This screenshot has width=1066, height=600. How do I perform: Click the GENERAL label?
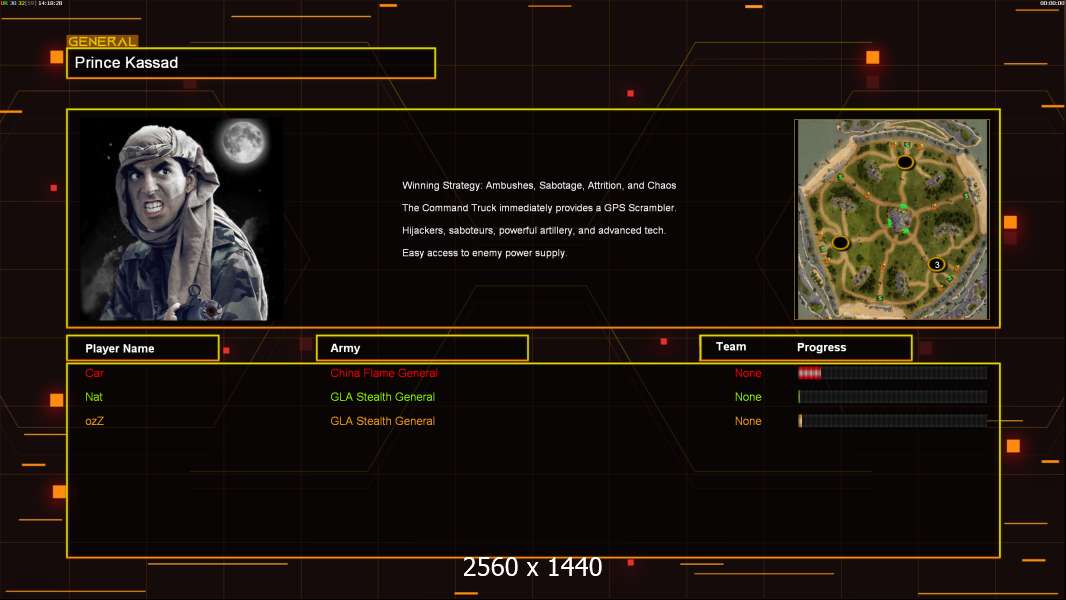[x=102, y=41]
